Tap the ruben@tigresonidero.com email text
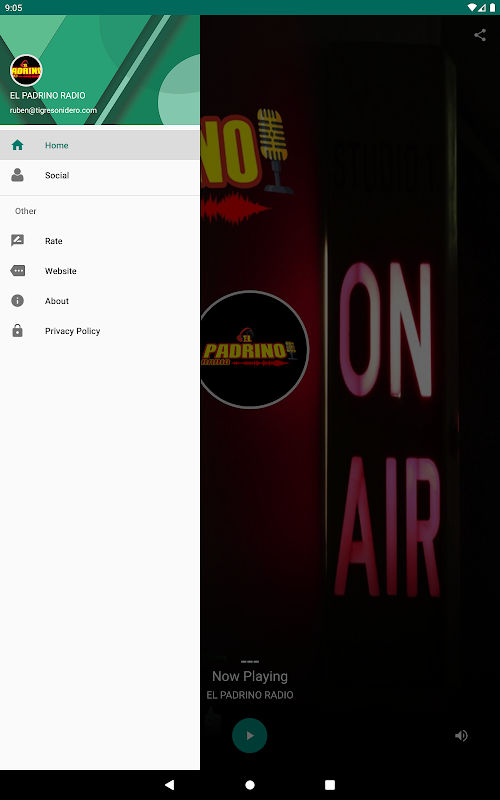Screen dimensions: 500x800 click(53, 110)
